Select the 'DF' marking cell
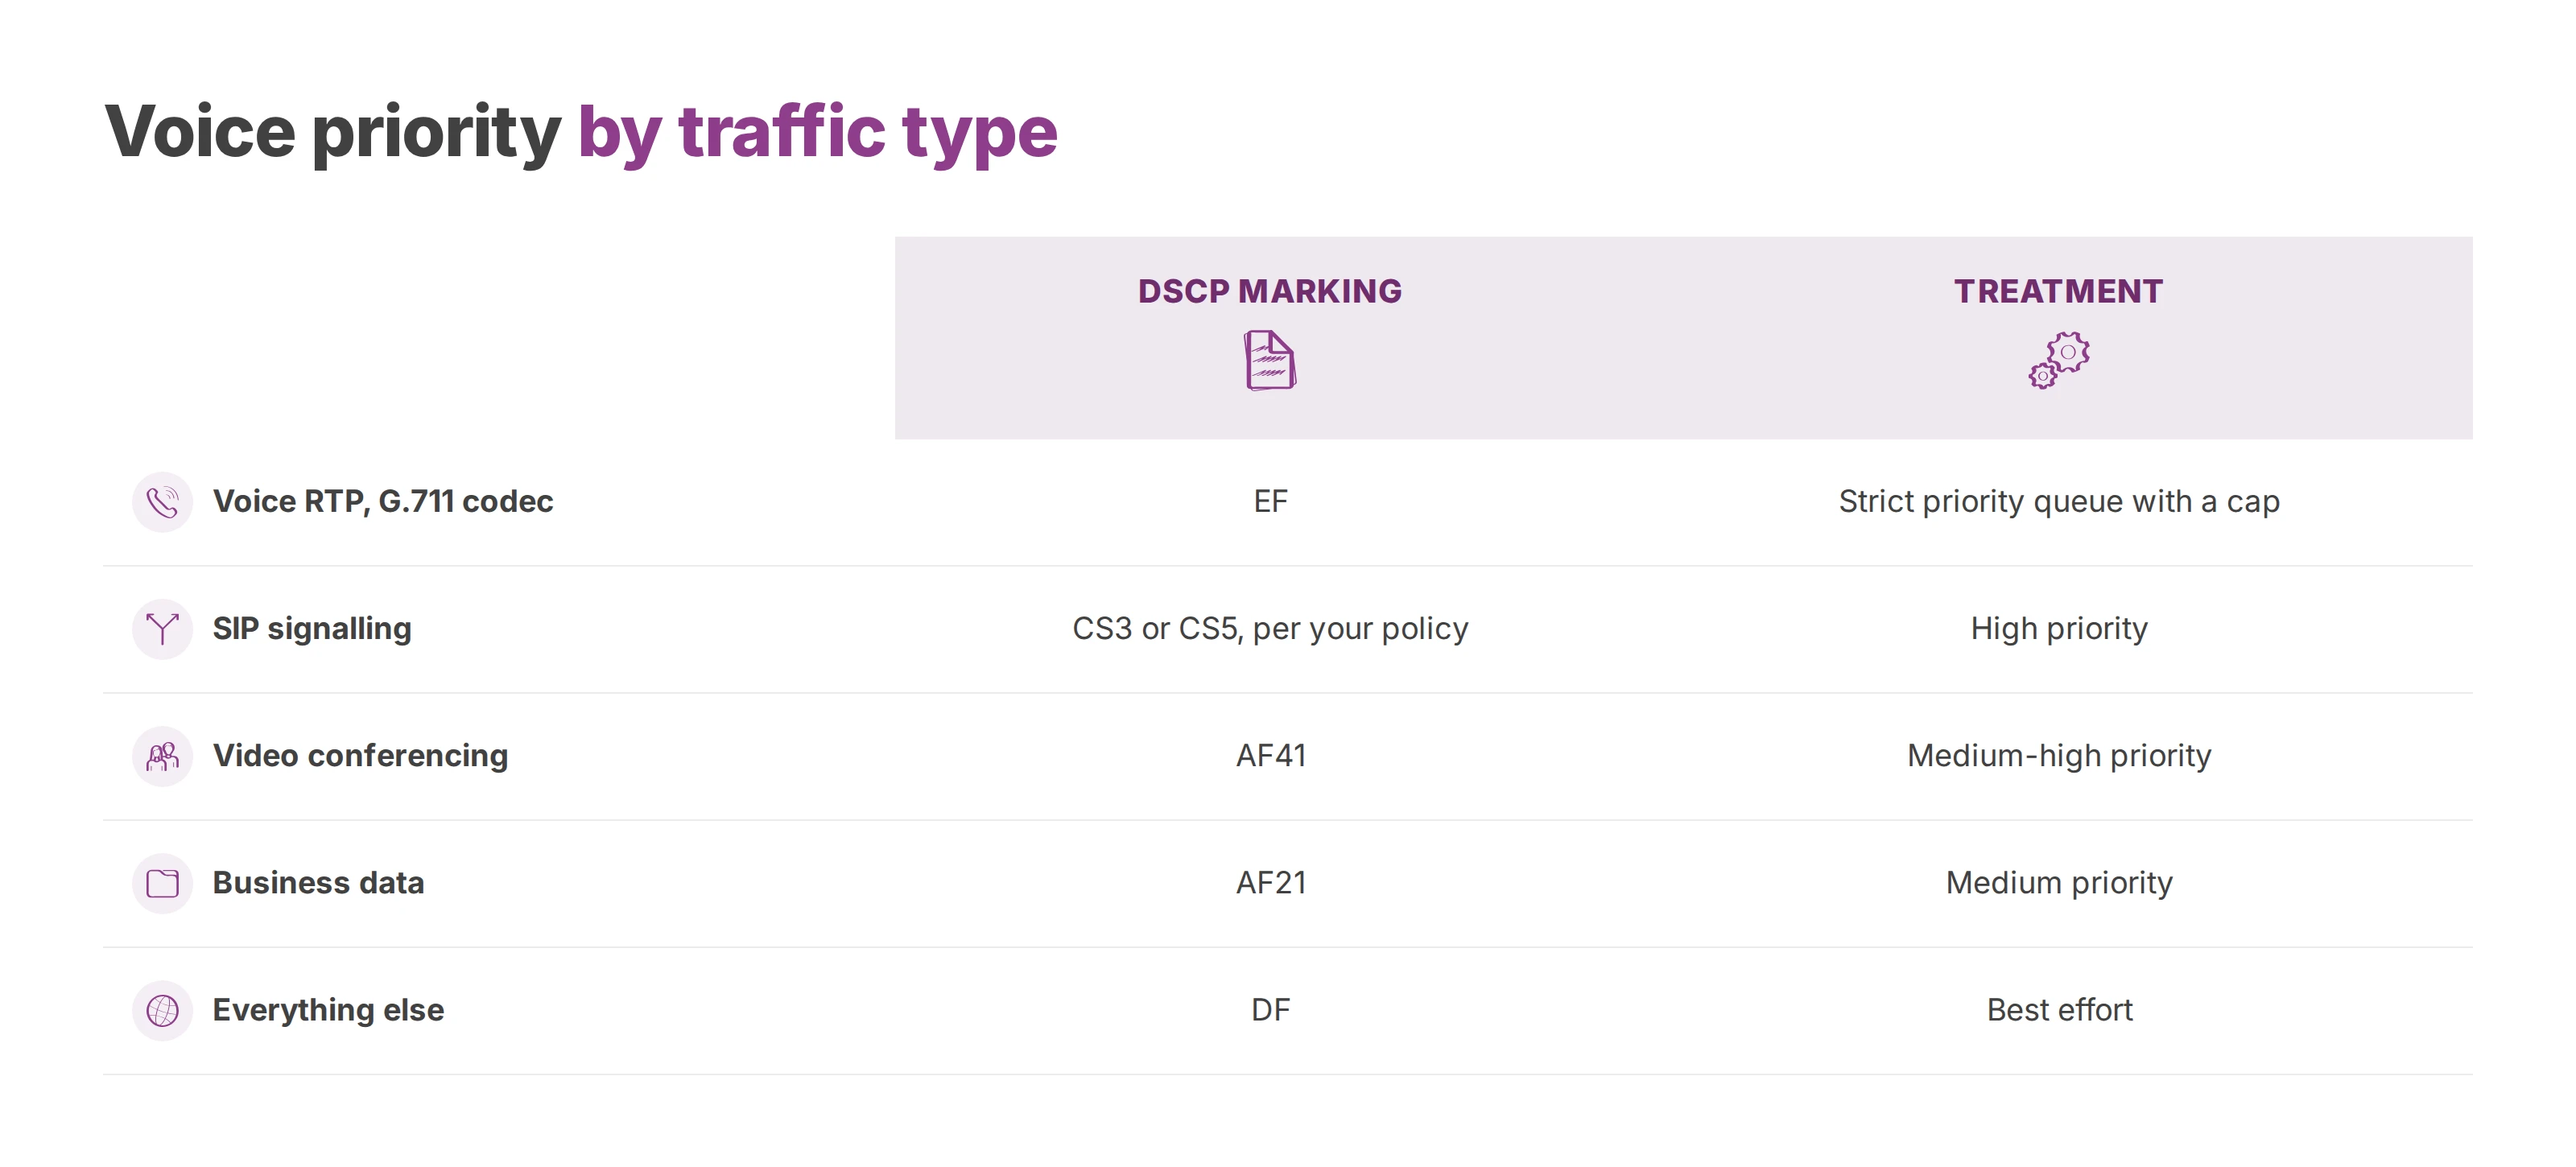Screen dimensions: 2576x1167 pos(1270,1010)
